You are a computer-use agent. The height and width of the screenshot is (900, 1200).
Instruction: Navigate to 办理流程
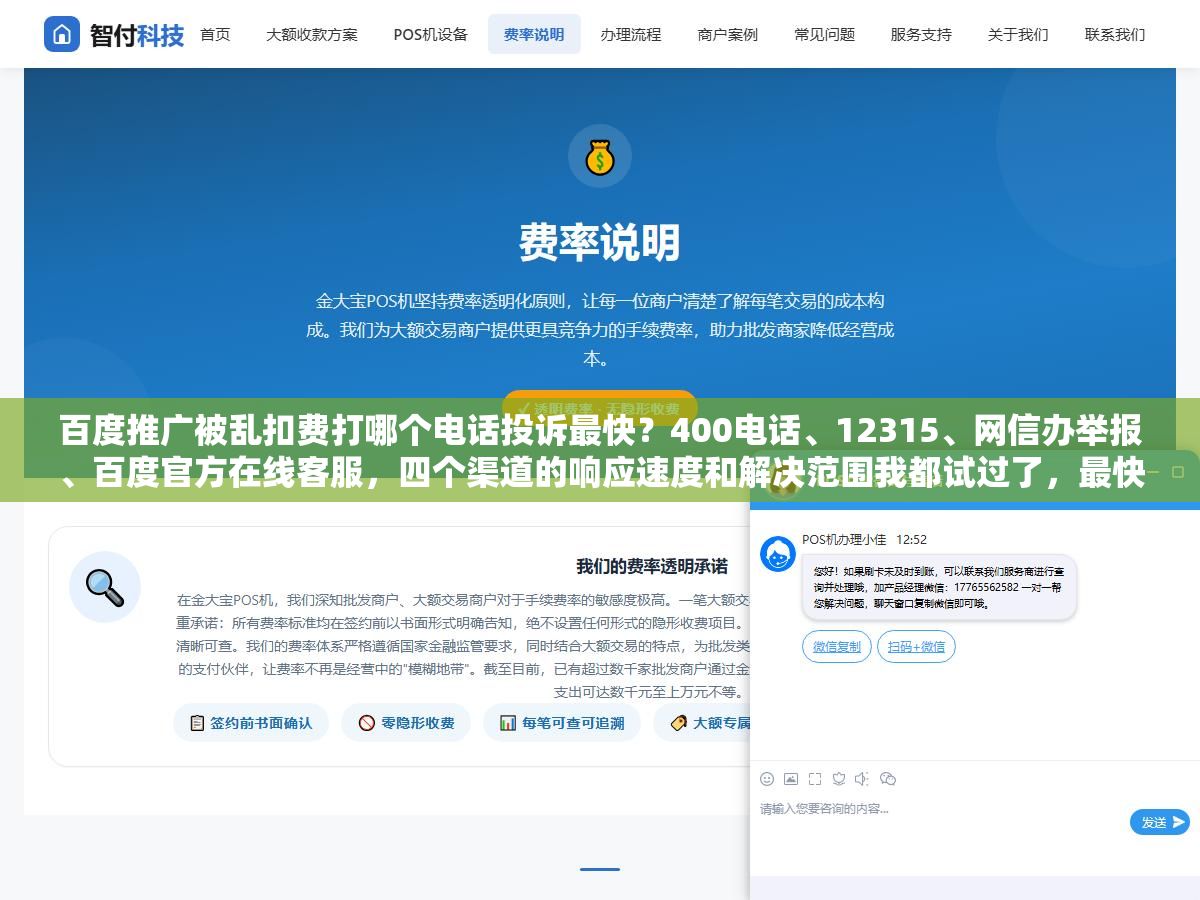(631, 34)
